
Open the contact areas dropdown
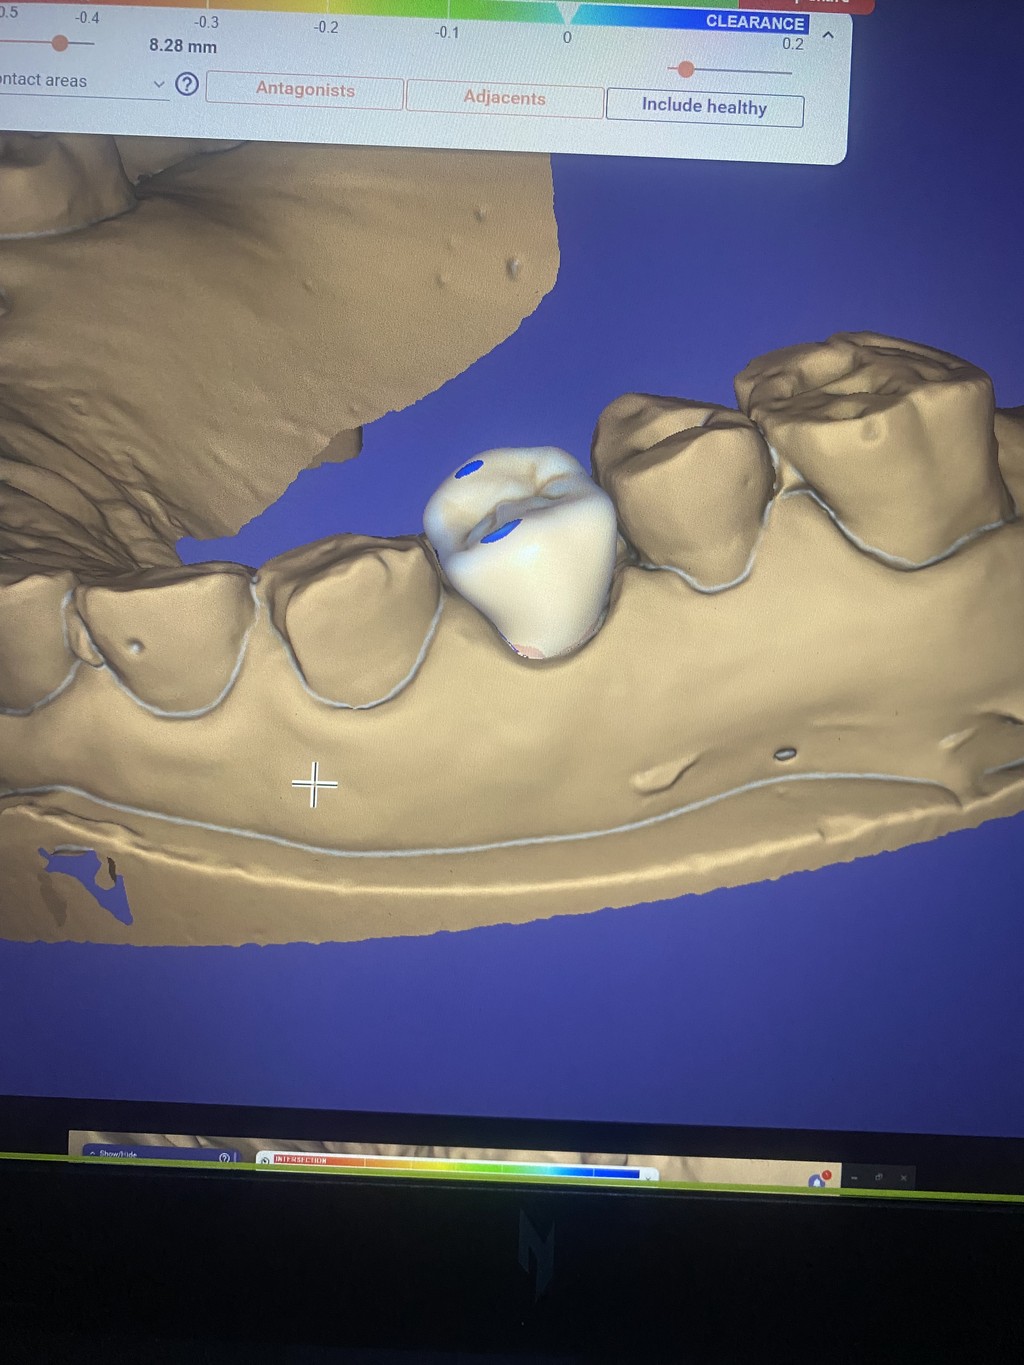point(83,81)
